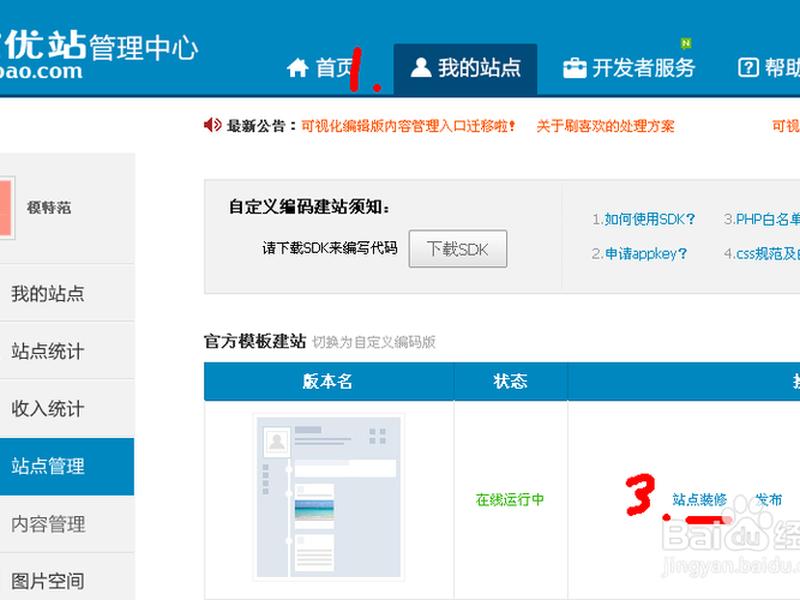Click the 优站管理中心 logo
This screenshot has height=600, width=800.
click(x=97, y=54)
